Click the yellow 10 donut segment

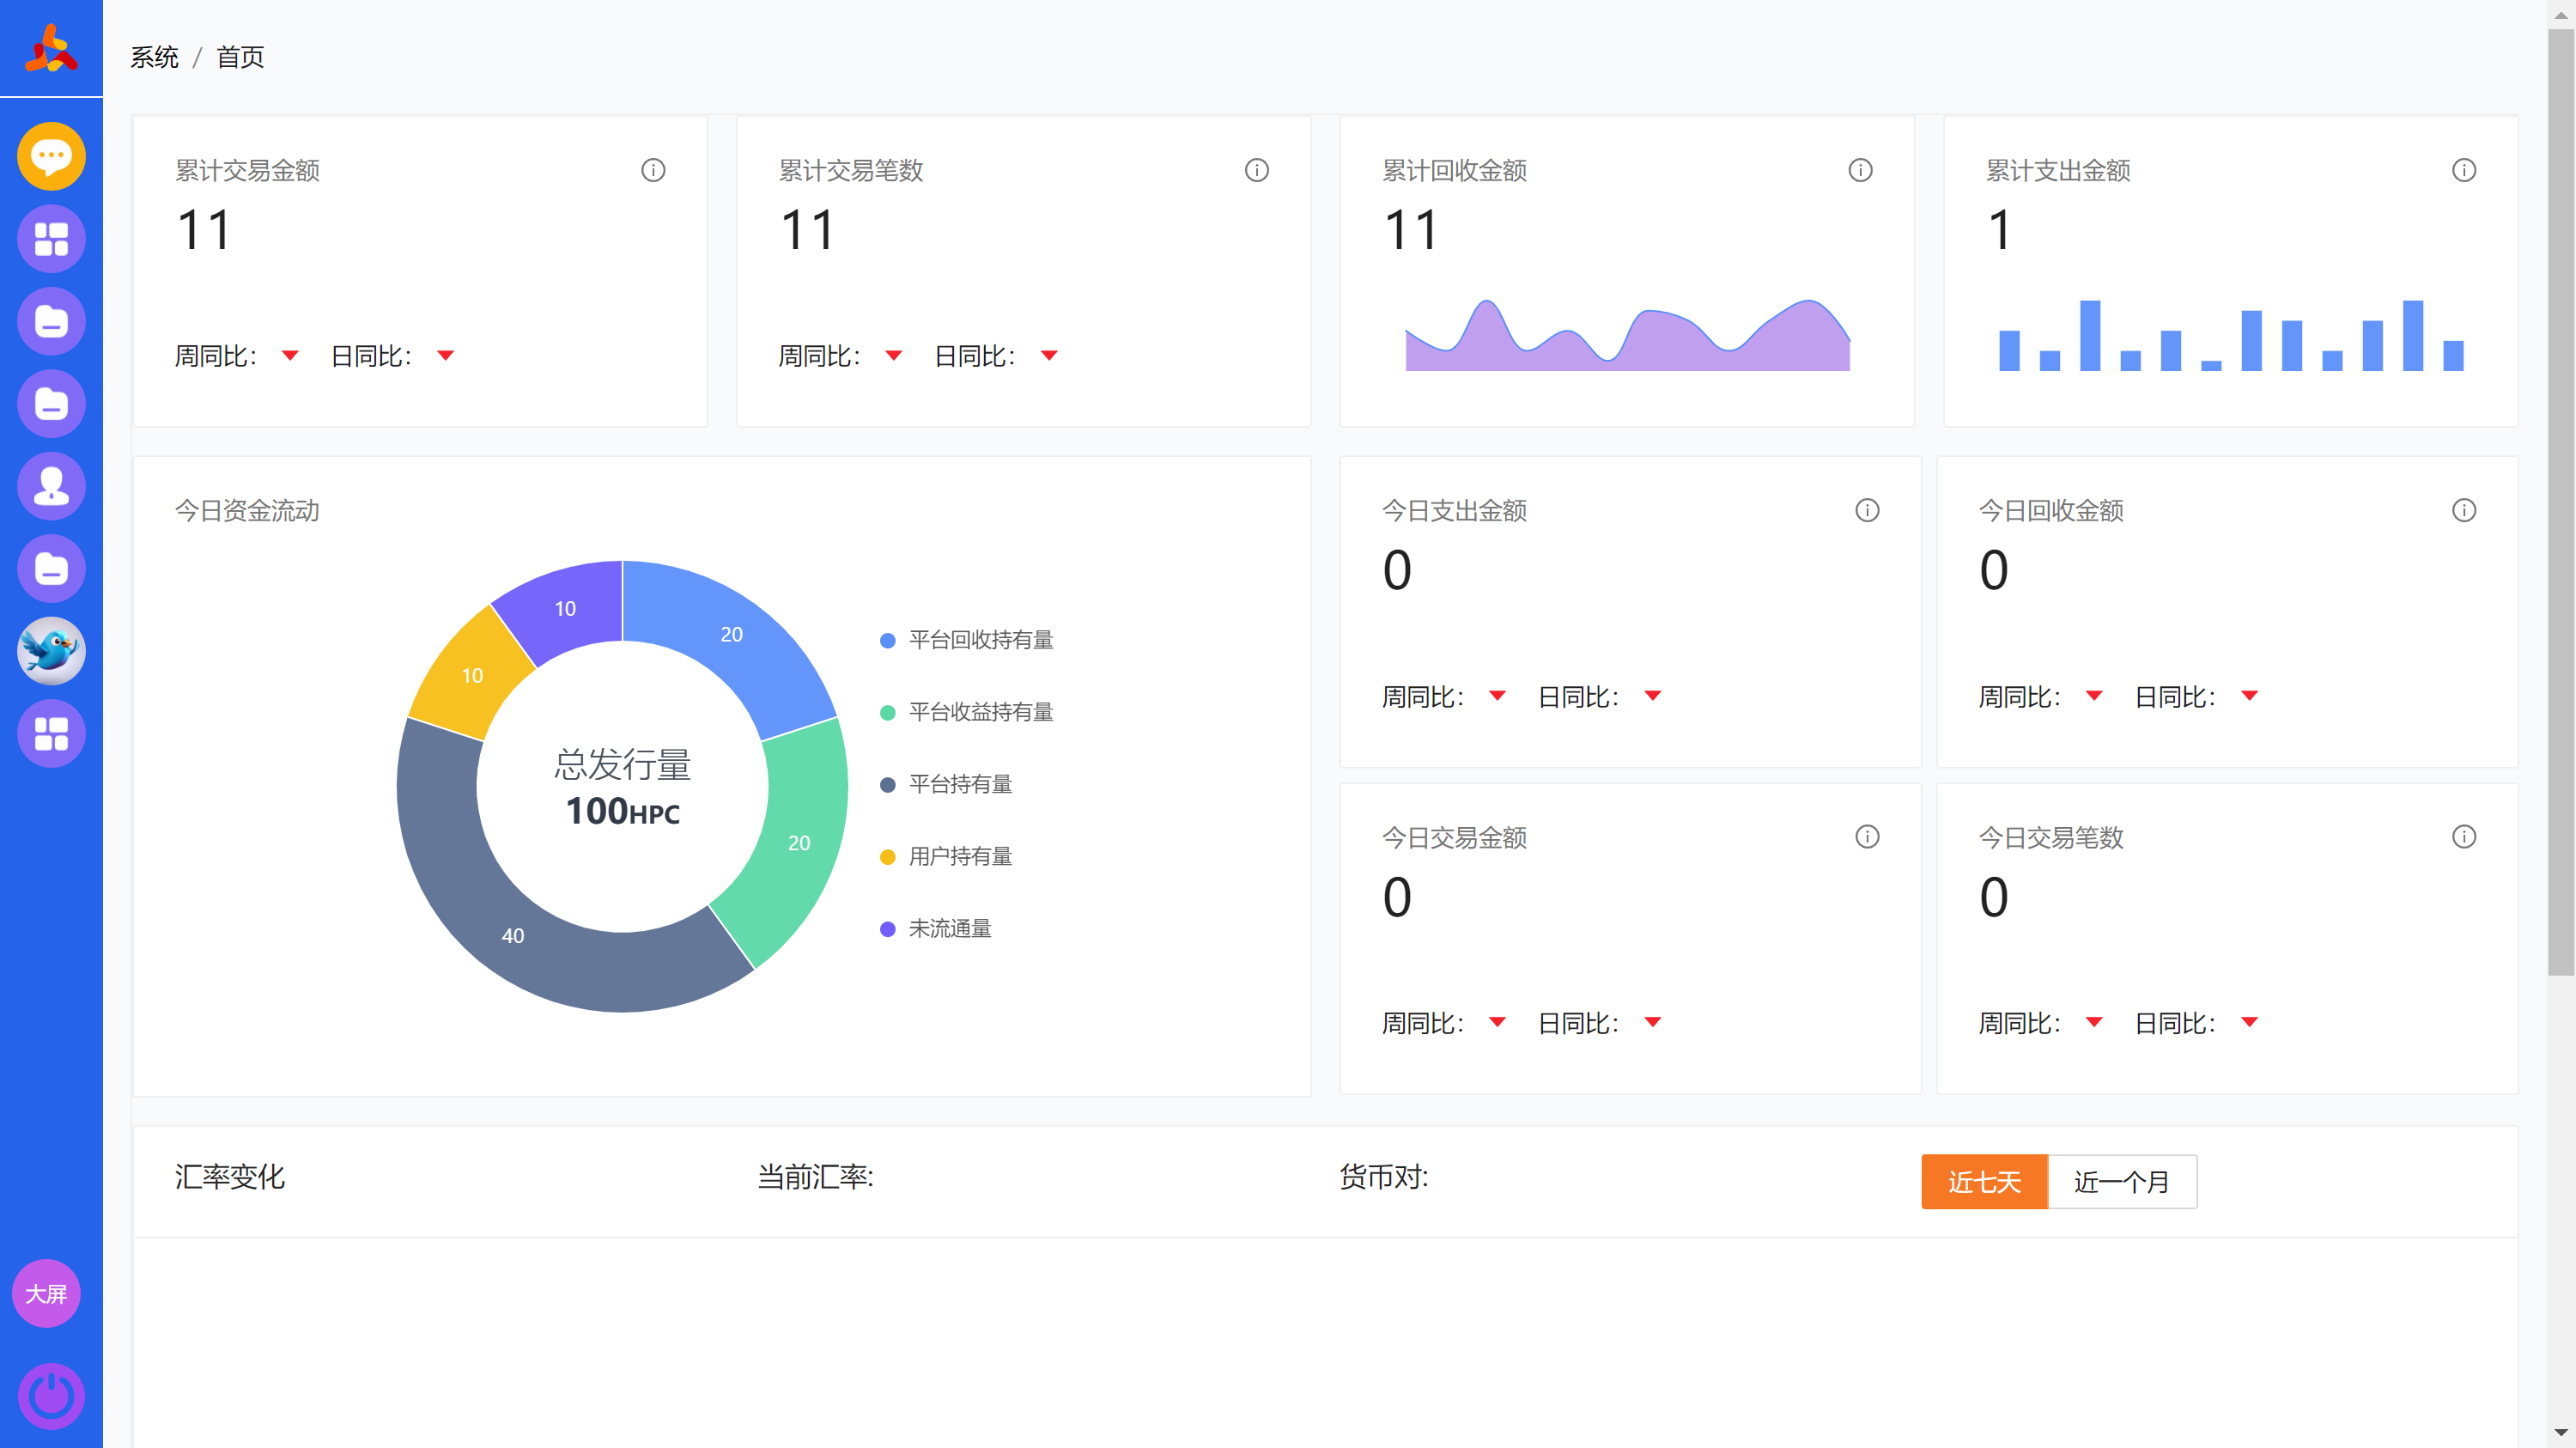[472, 676]
